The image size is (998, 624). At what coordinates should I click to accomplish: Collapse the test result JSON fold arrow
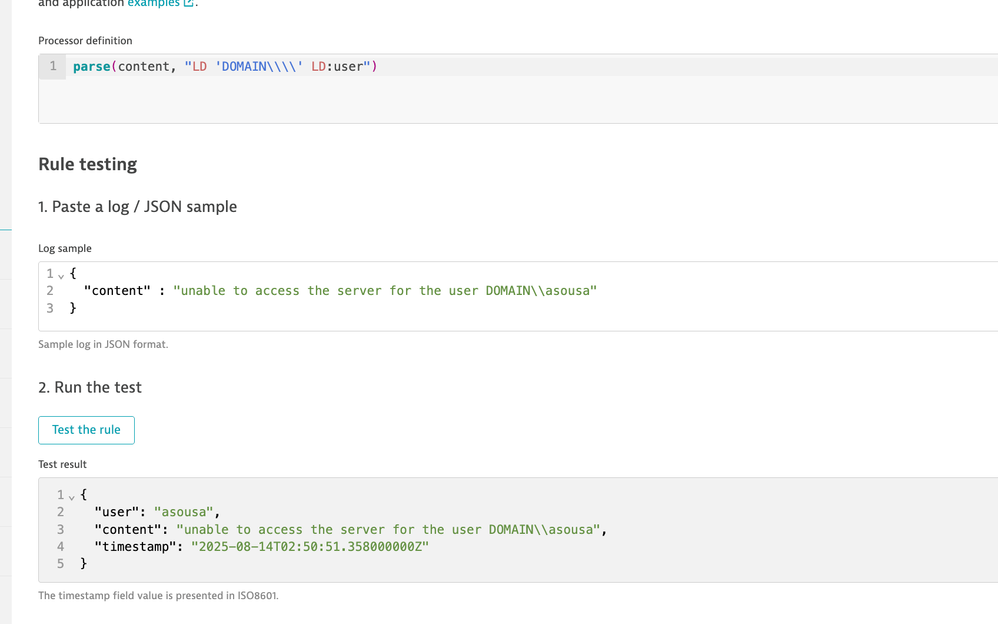[72, 496]
